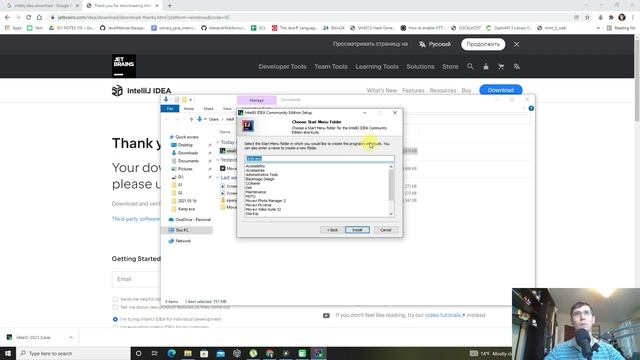The width and height of the screenshot is (640, 360).
Task: Open the Manage tab in File Explorer
Action: tap(256, 100)
